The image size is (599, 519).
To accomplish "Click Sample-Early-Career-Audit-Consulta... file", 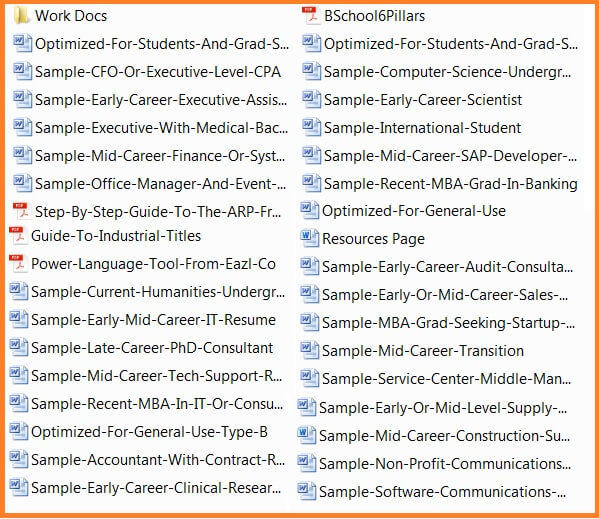I will tap(447, 267).
